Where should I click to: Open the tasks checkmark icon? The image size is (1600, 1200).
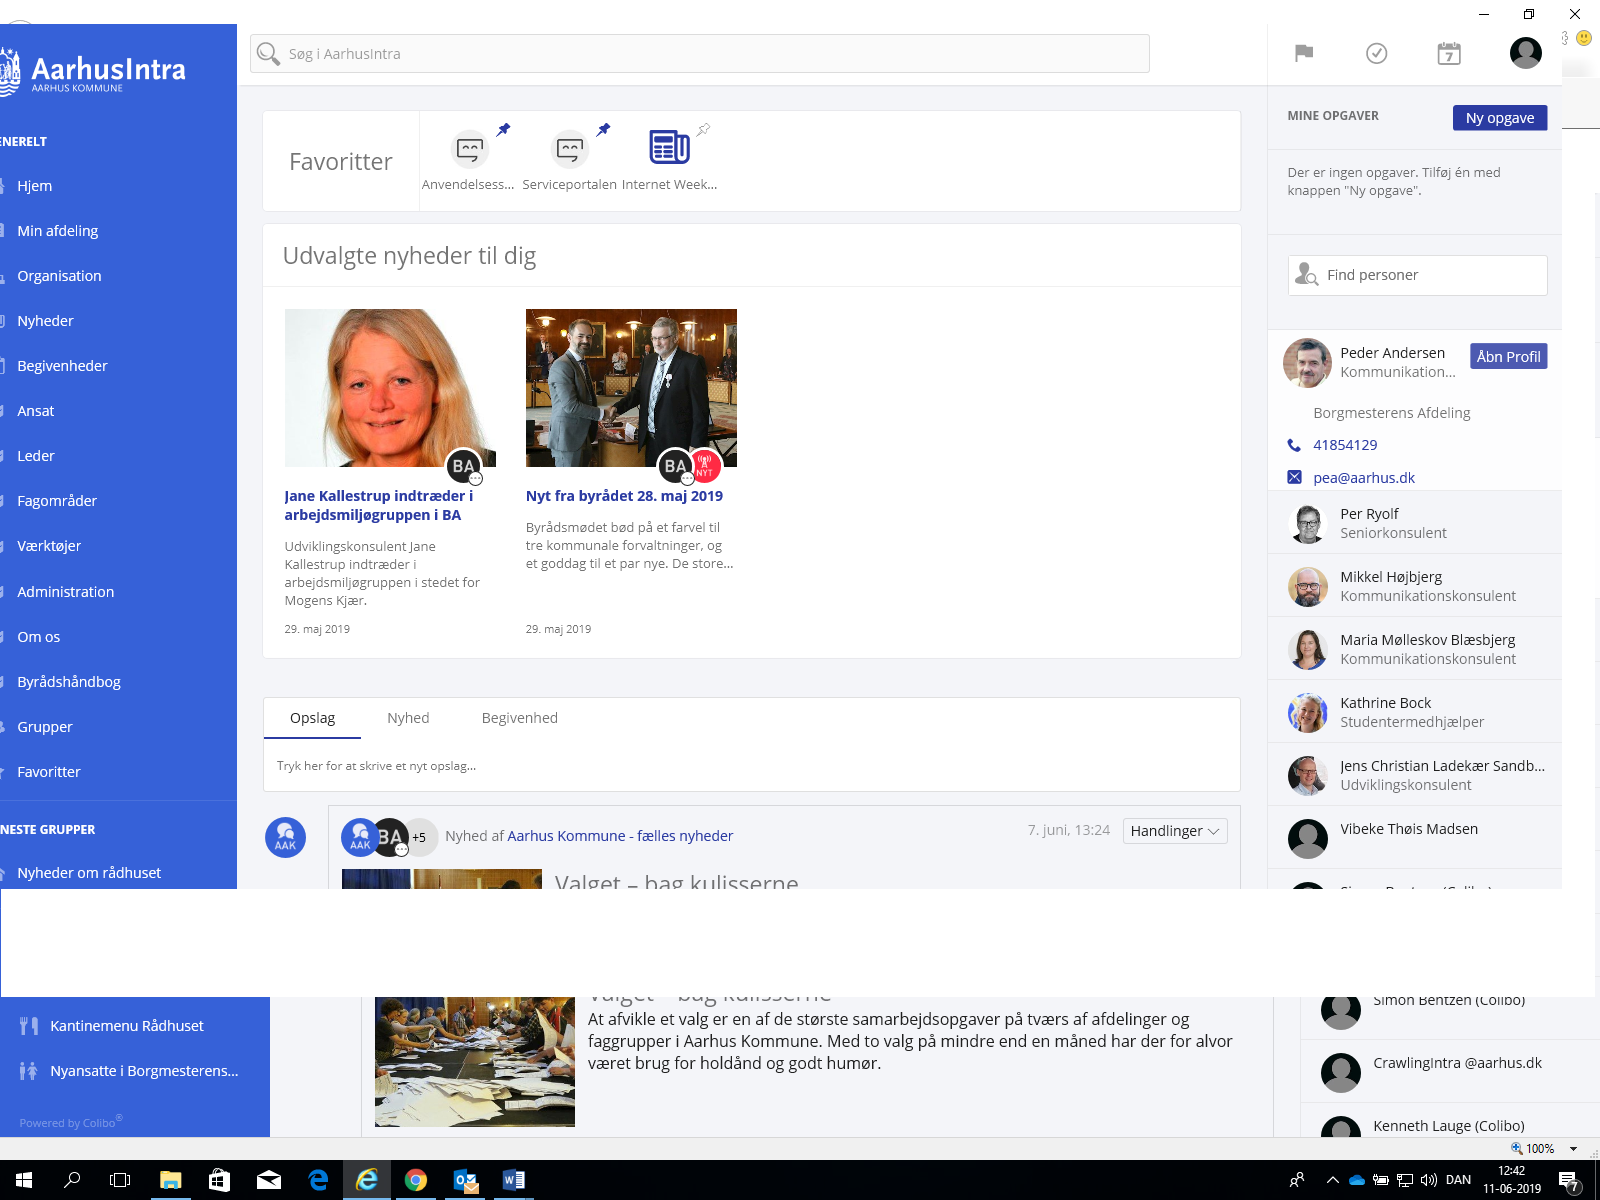pos(1376,53)
